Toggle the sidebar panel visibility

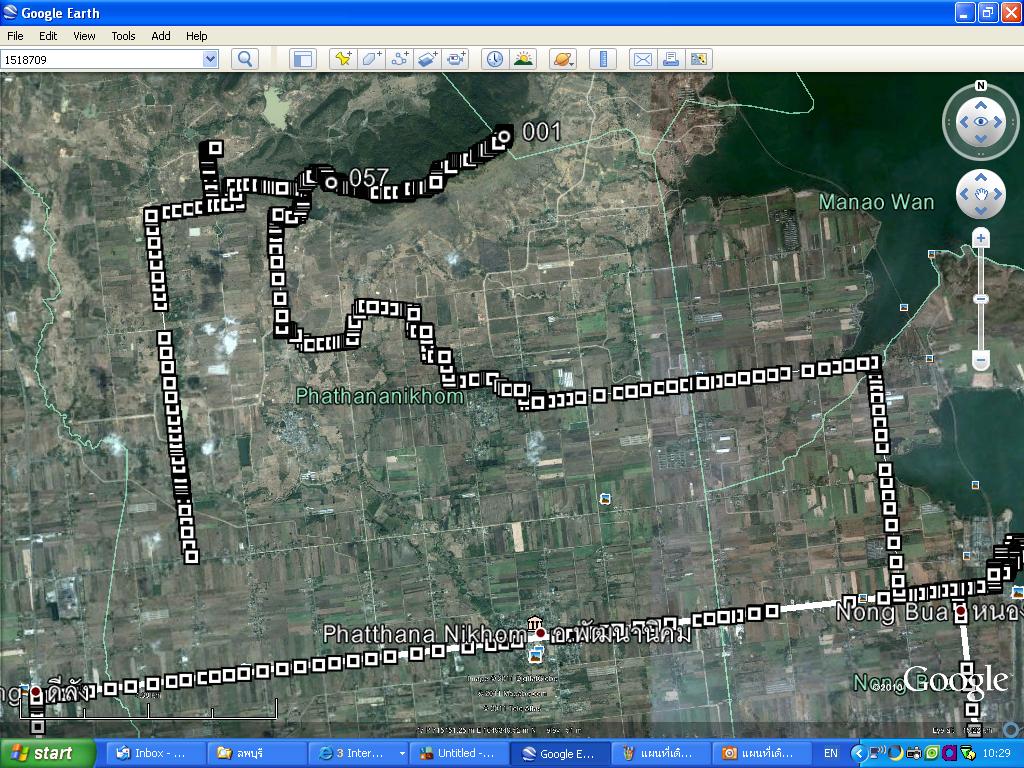[302, 59]
